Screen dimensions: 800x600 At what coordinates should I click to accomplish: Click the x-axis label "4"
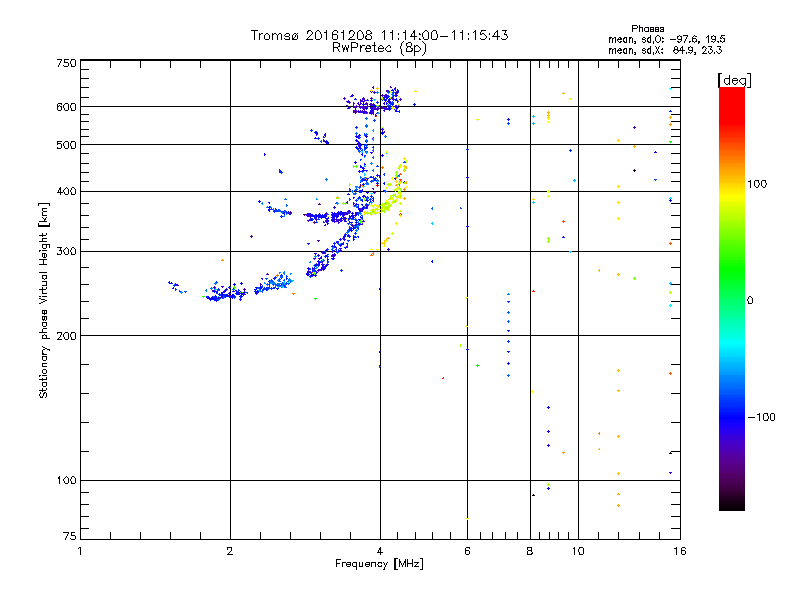[x=380, y=552]
